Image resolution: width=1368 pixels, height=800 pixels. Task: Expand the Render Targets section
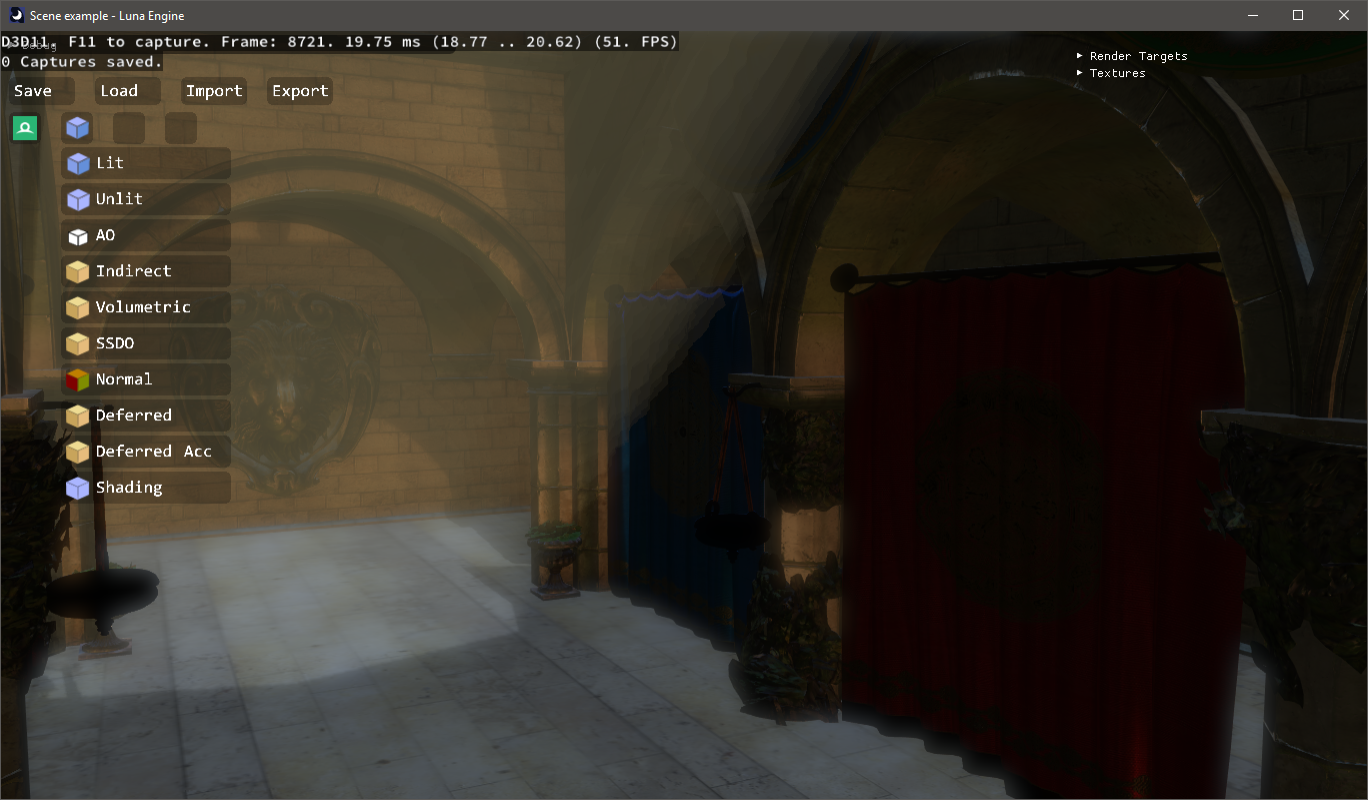[x=1132, y=56]
